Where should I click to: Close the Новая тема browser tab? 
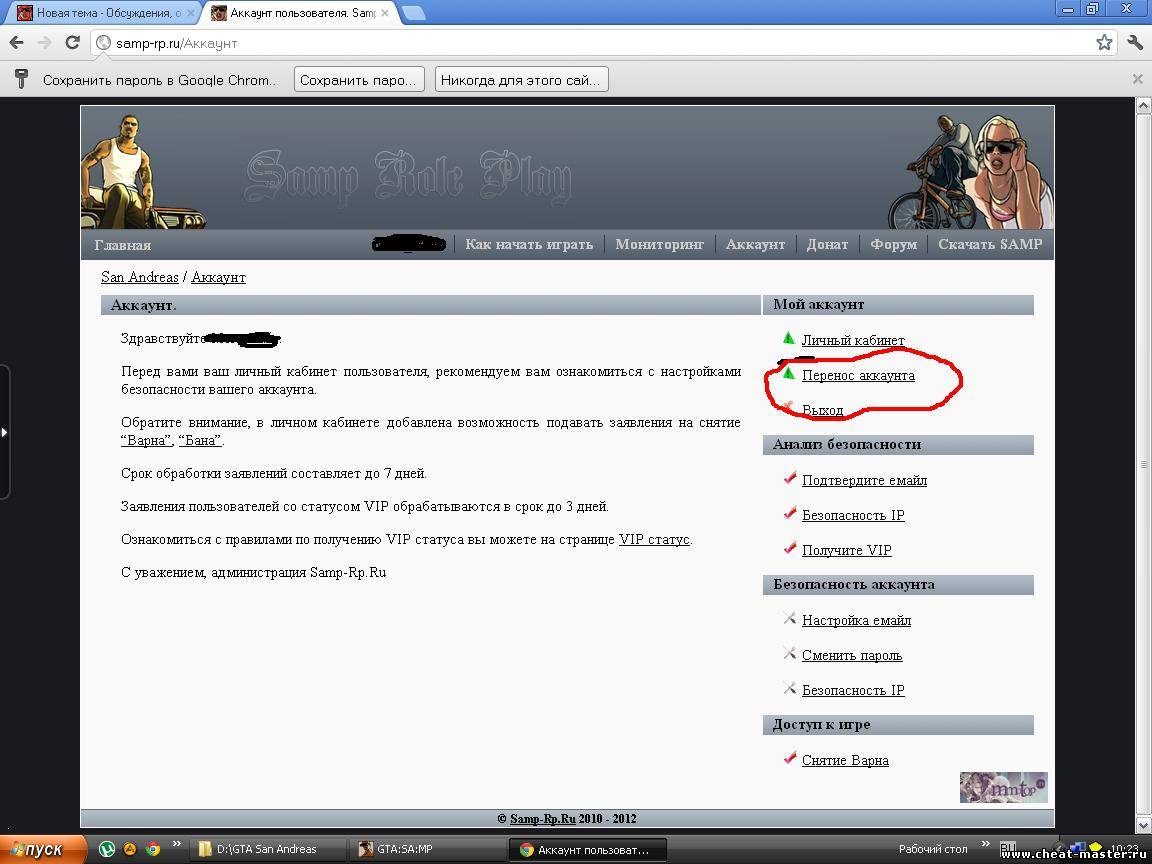[192, 13]
